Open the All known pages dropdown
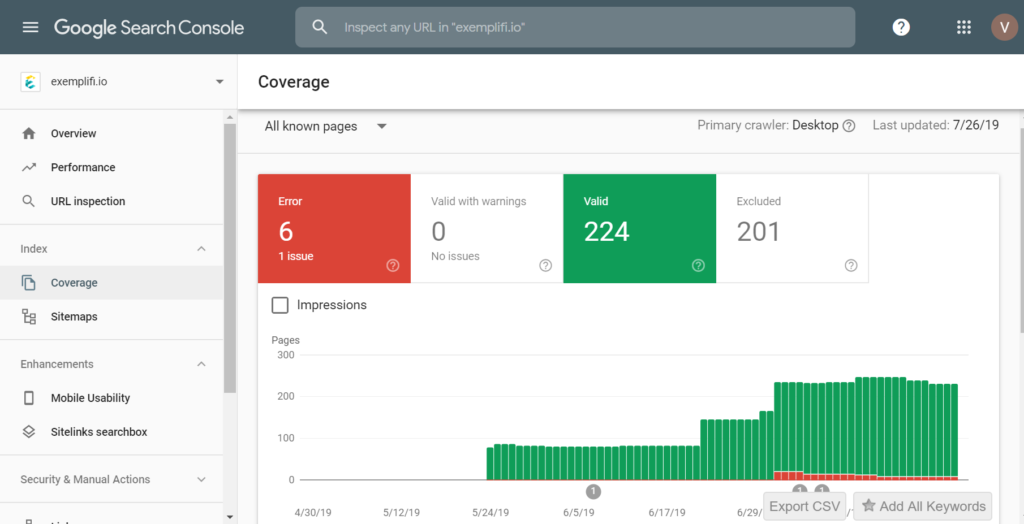 [x=325, y=126]
